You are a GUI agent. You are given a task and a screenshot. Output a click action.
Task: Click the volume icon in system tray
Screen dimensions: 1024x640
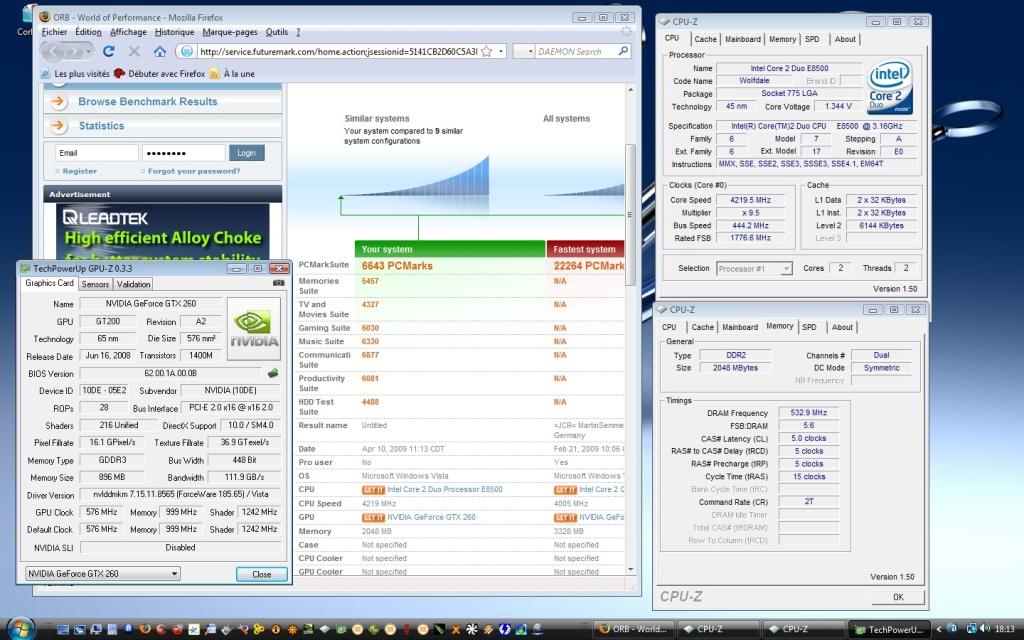[985, 629]
